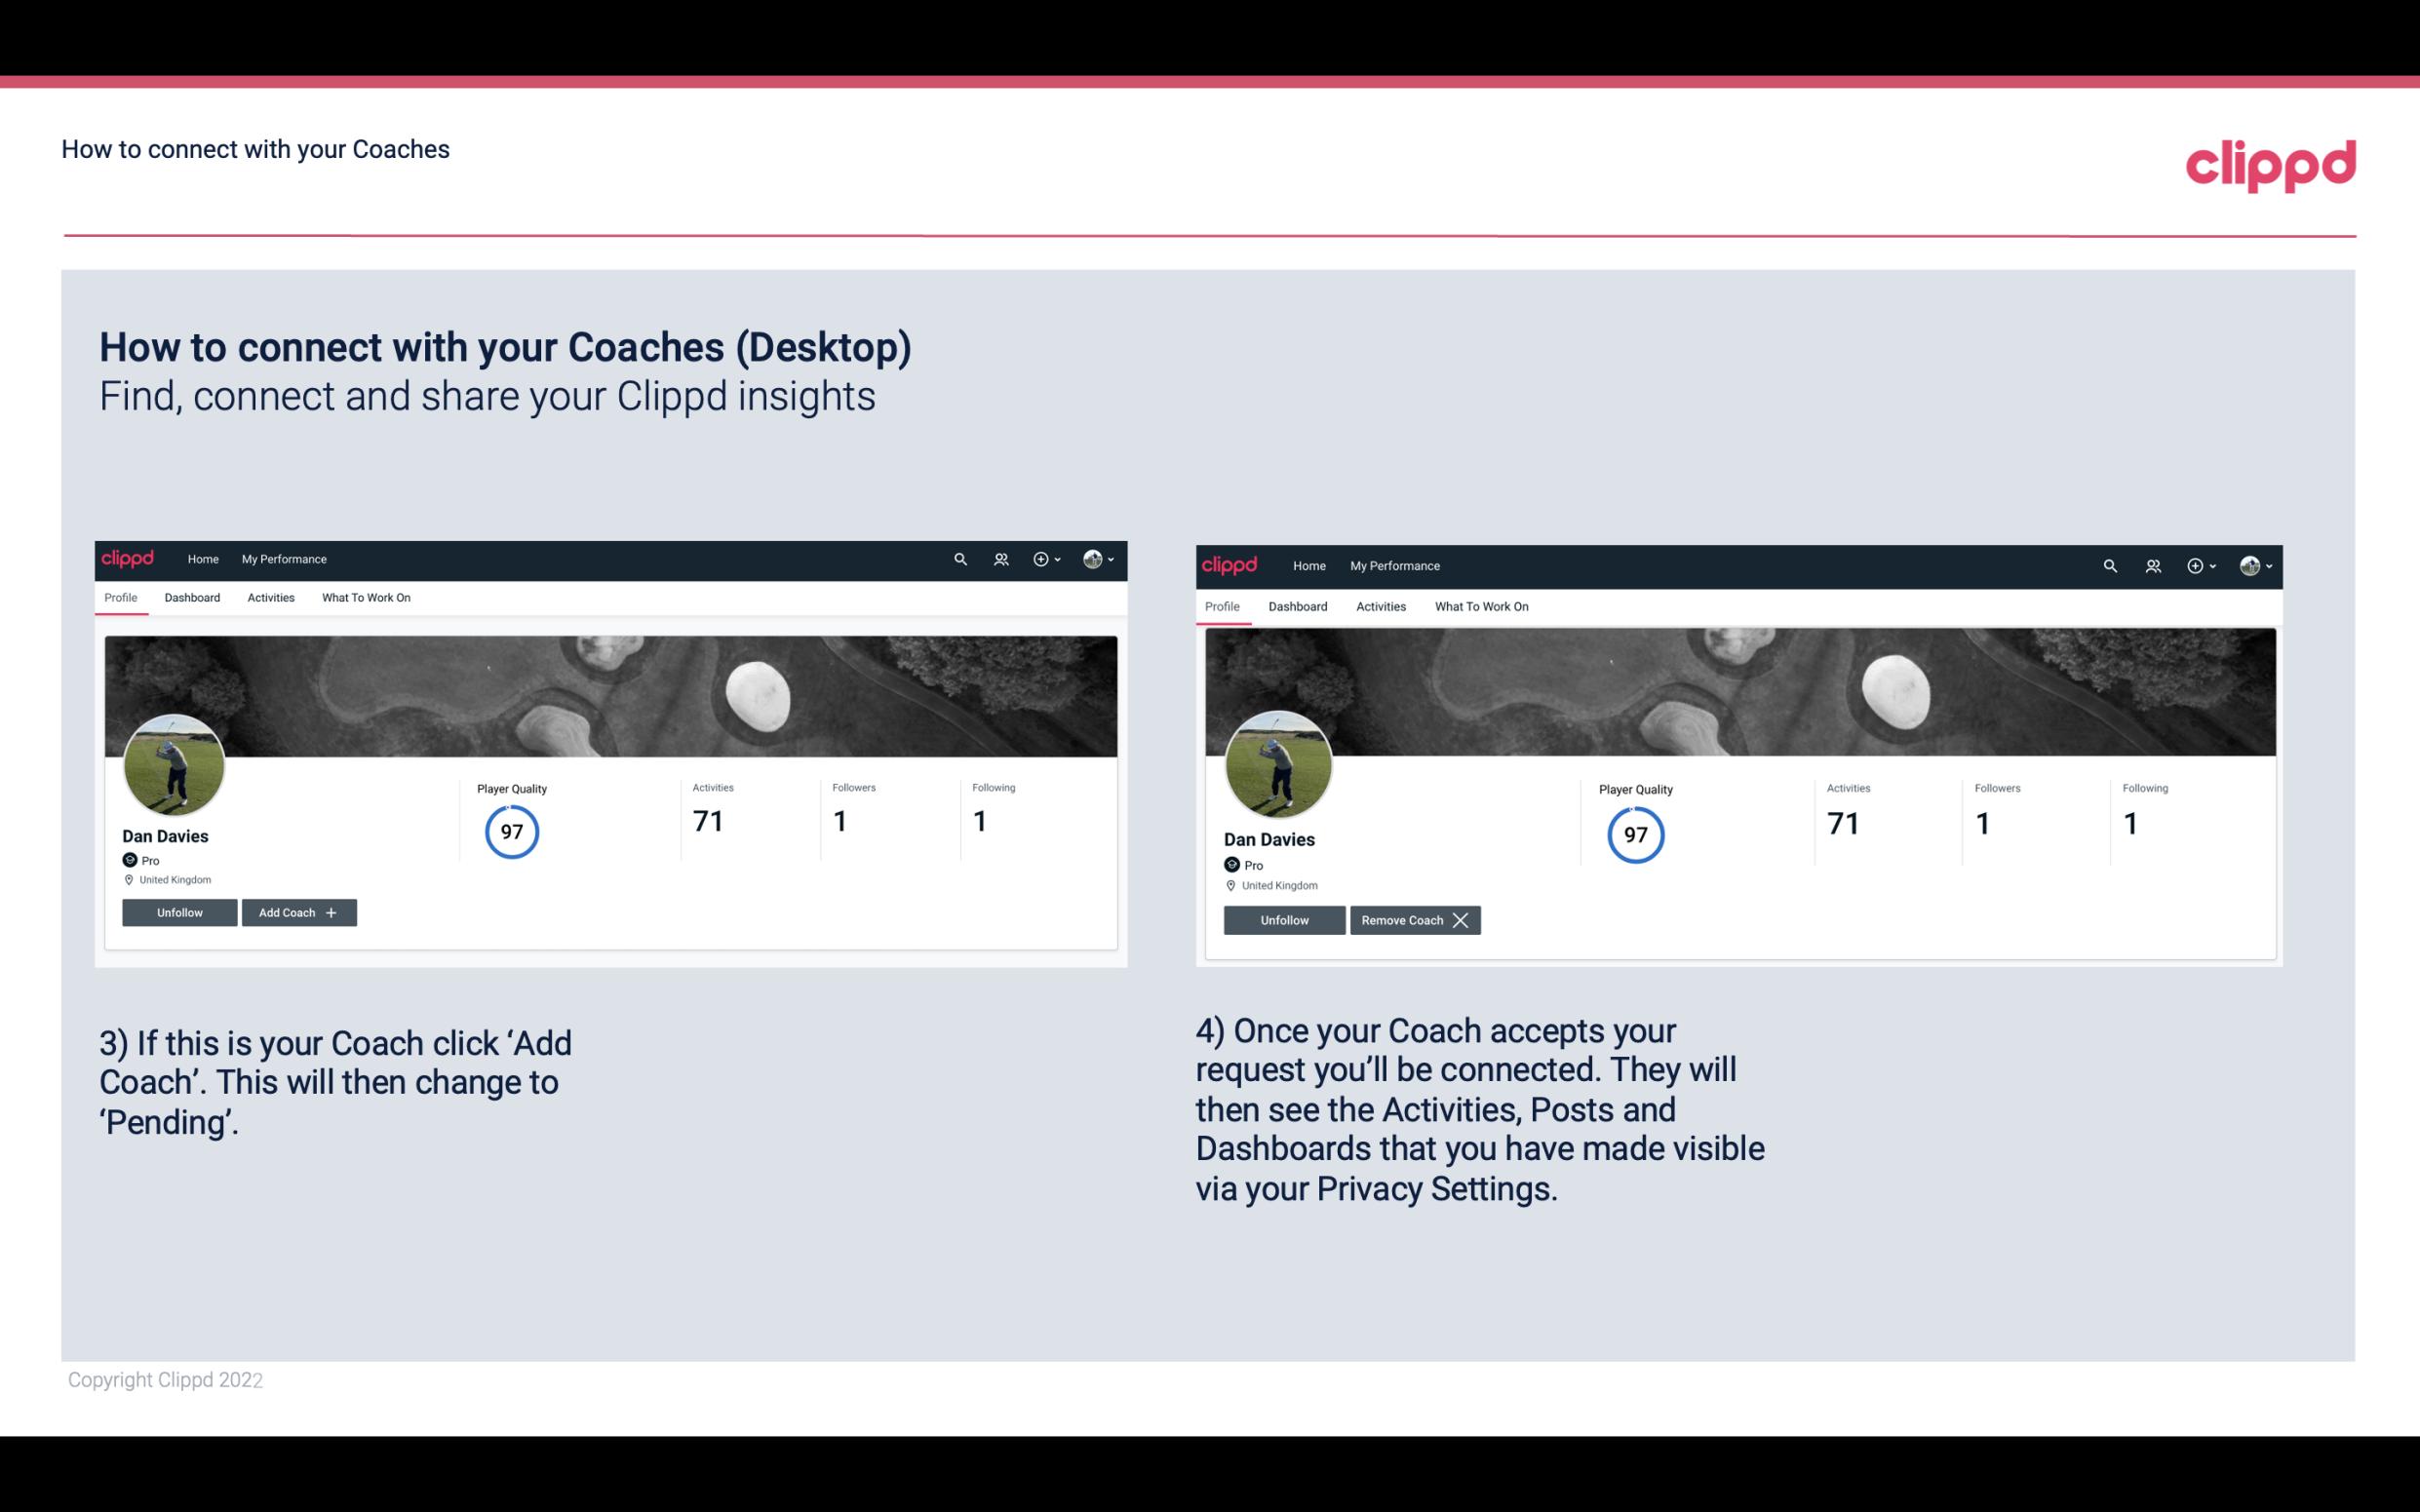Click the Clippd logo icon top-left
This screenshot has width=2420, height=1512.
click(129, 558)
